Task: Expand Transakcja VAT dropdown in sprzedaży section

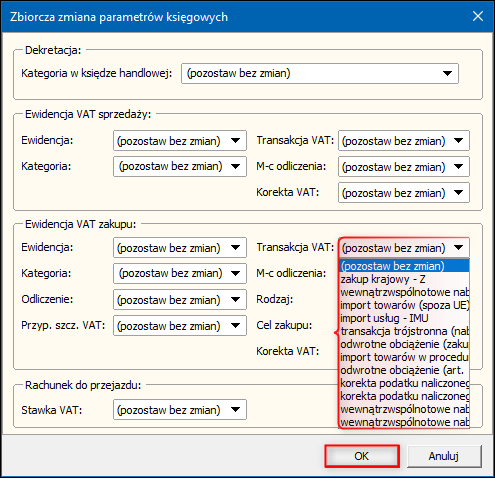Action: pos(404,141)
